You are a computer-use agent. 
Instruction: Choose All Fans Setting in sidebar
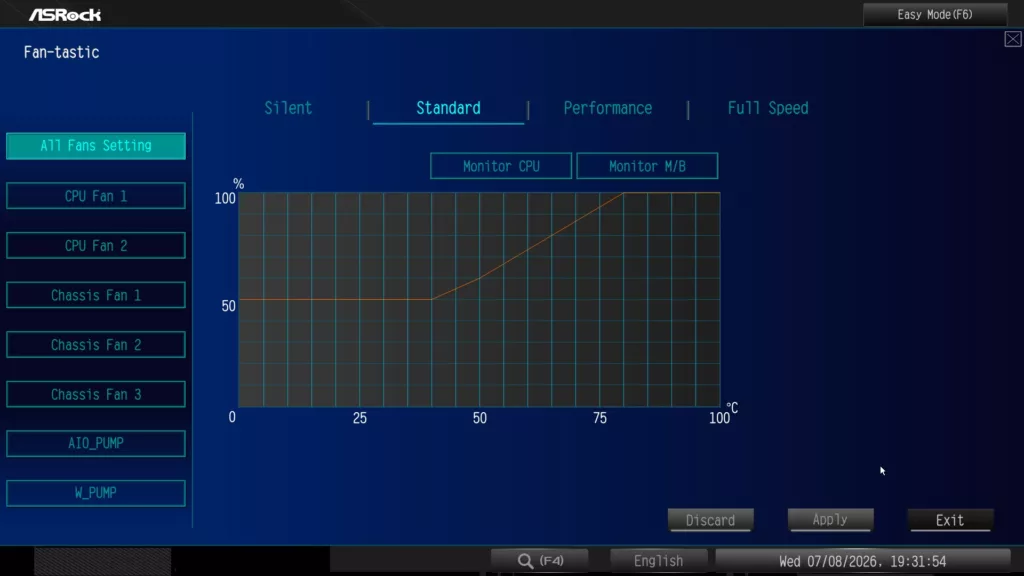click(96, 146)
